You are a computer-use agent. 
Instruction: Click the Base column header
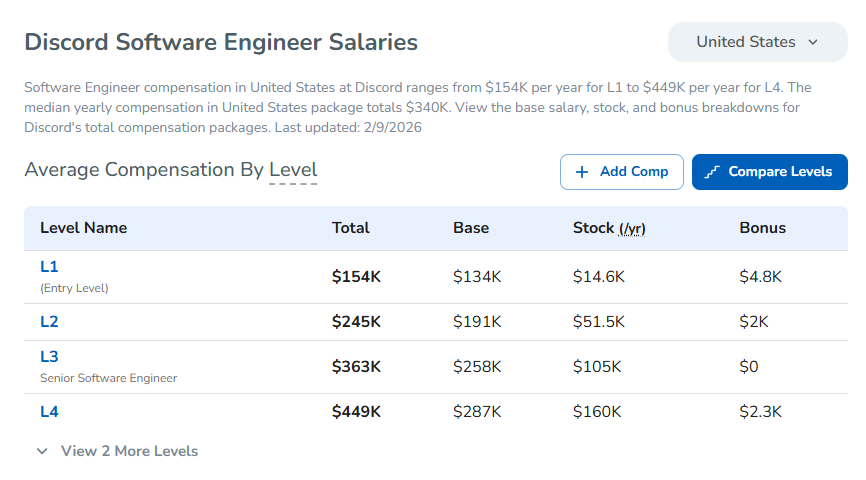coord(471,228)
